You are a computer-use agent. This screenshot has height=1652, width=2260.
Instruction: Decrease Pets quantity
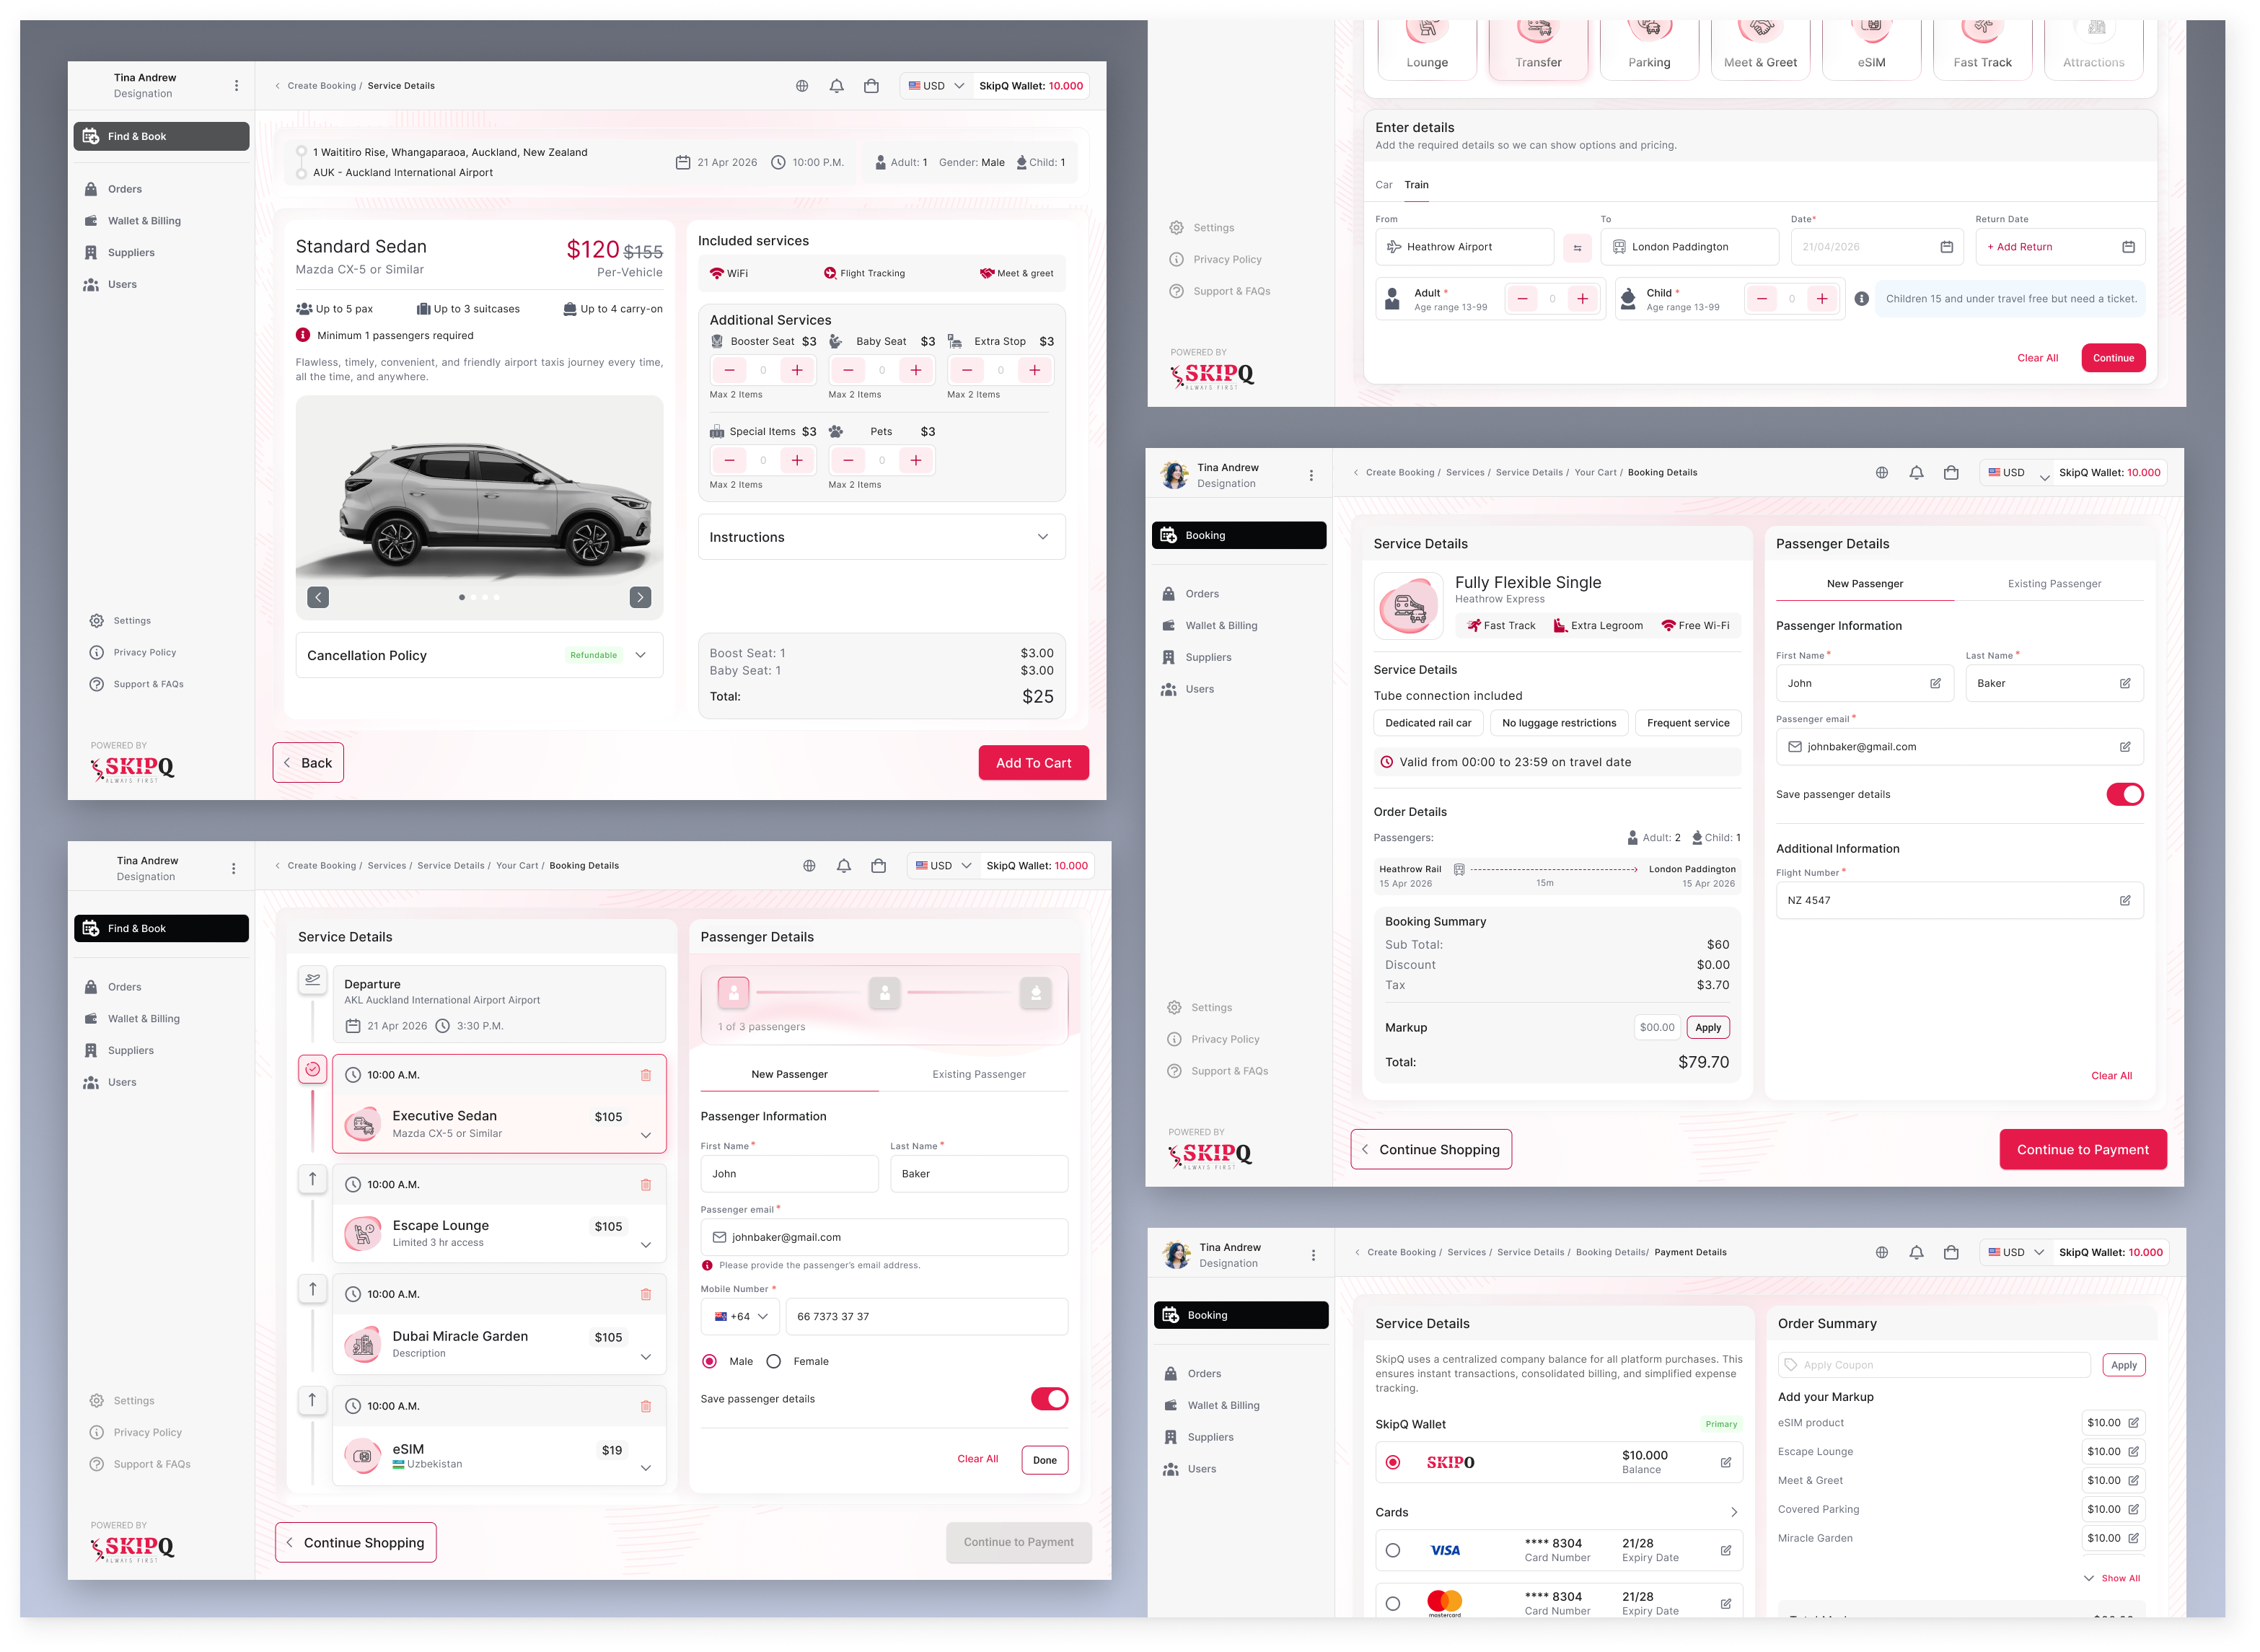point(848,460)
